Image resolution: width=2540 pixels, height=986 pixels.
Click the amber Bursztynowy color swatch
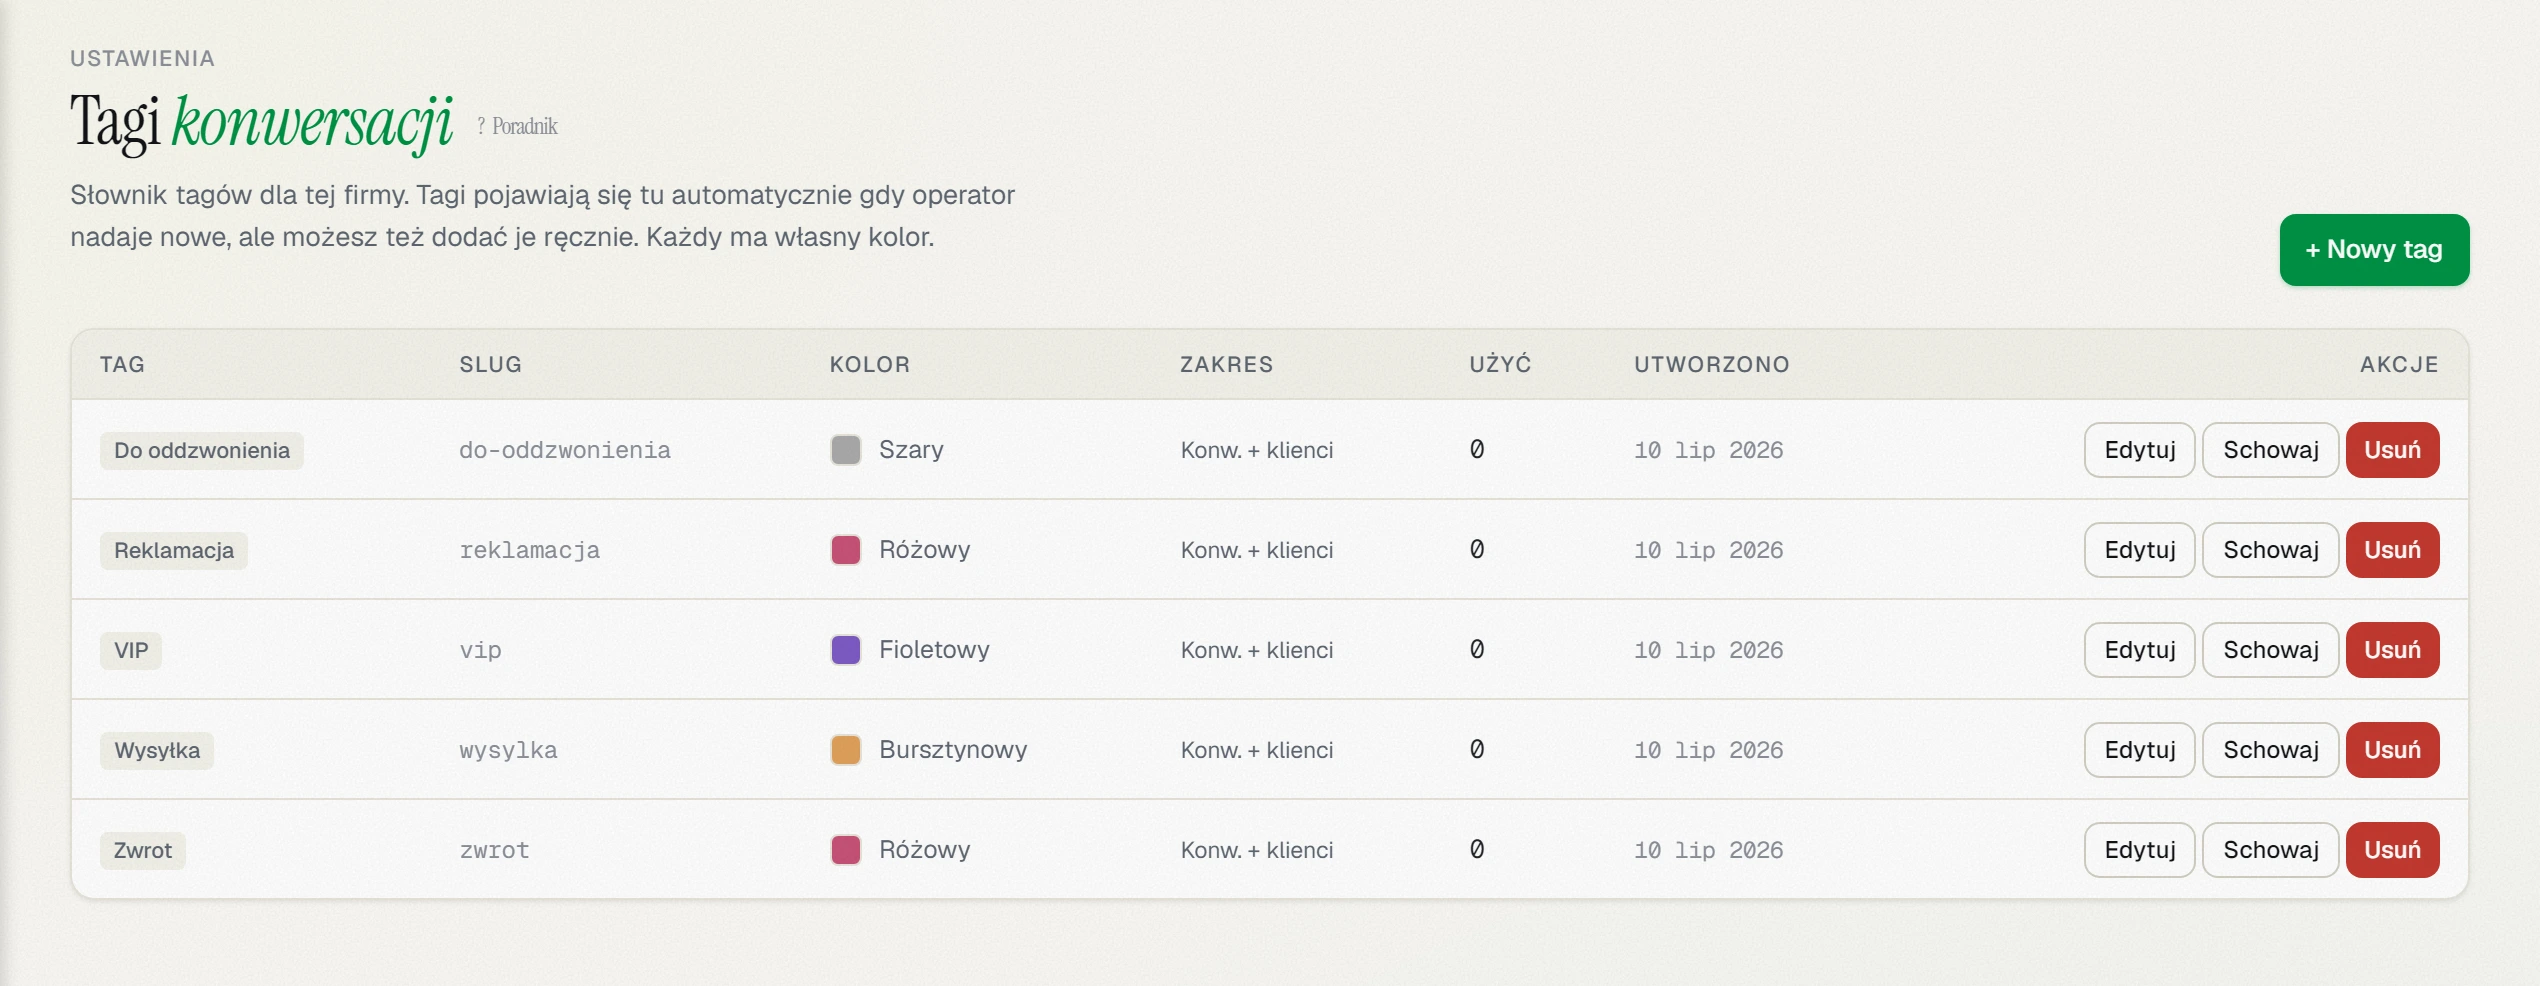click(846, 750)
